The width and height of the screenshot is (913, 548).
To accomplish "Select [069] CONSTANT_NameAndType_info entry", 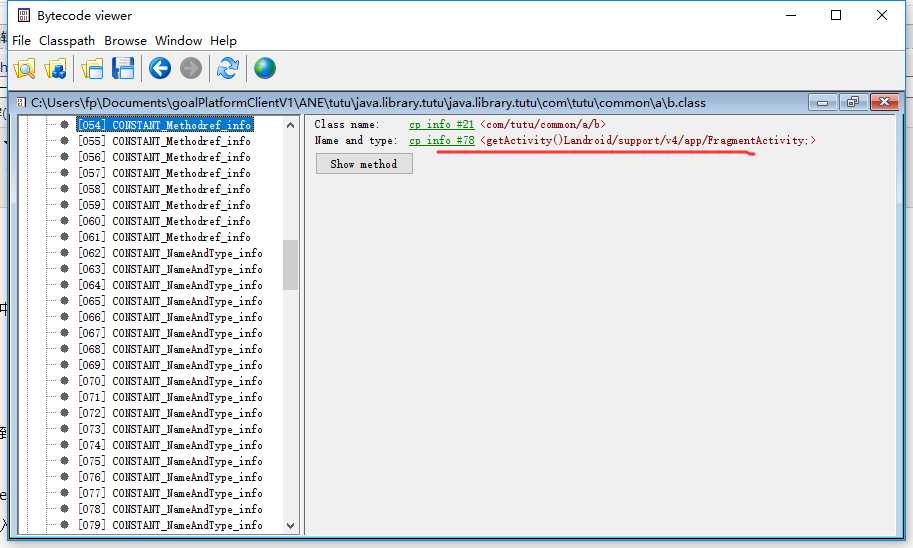I will tap(171, 365).
